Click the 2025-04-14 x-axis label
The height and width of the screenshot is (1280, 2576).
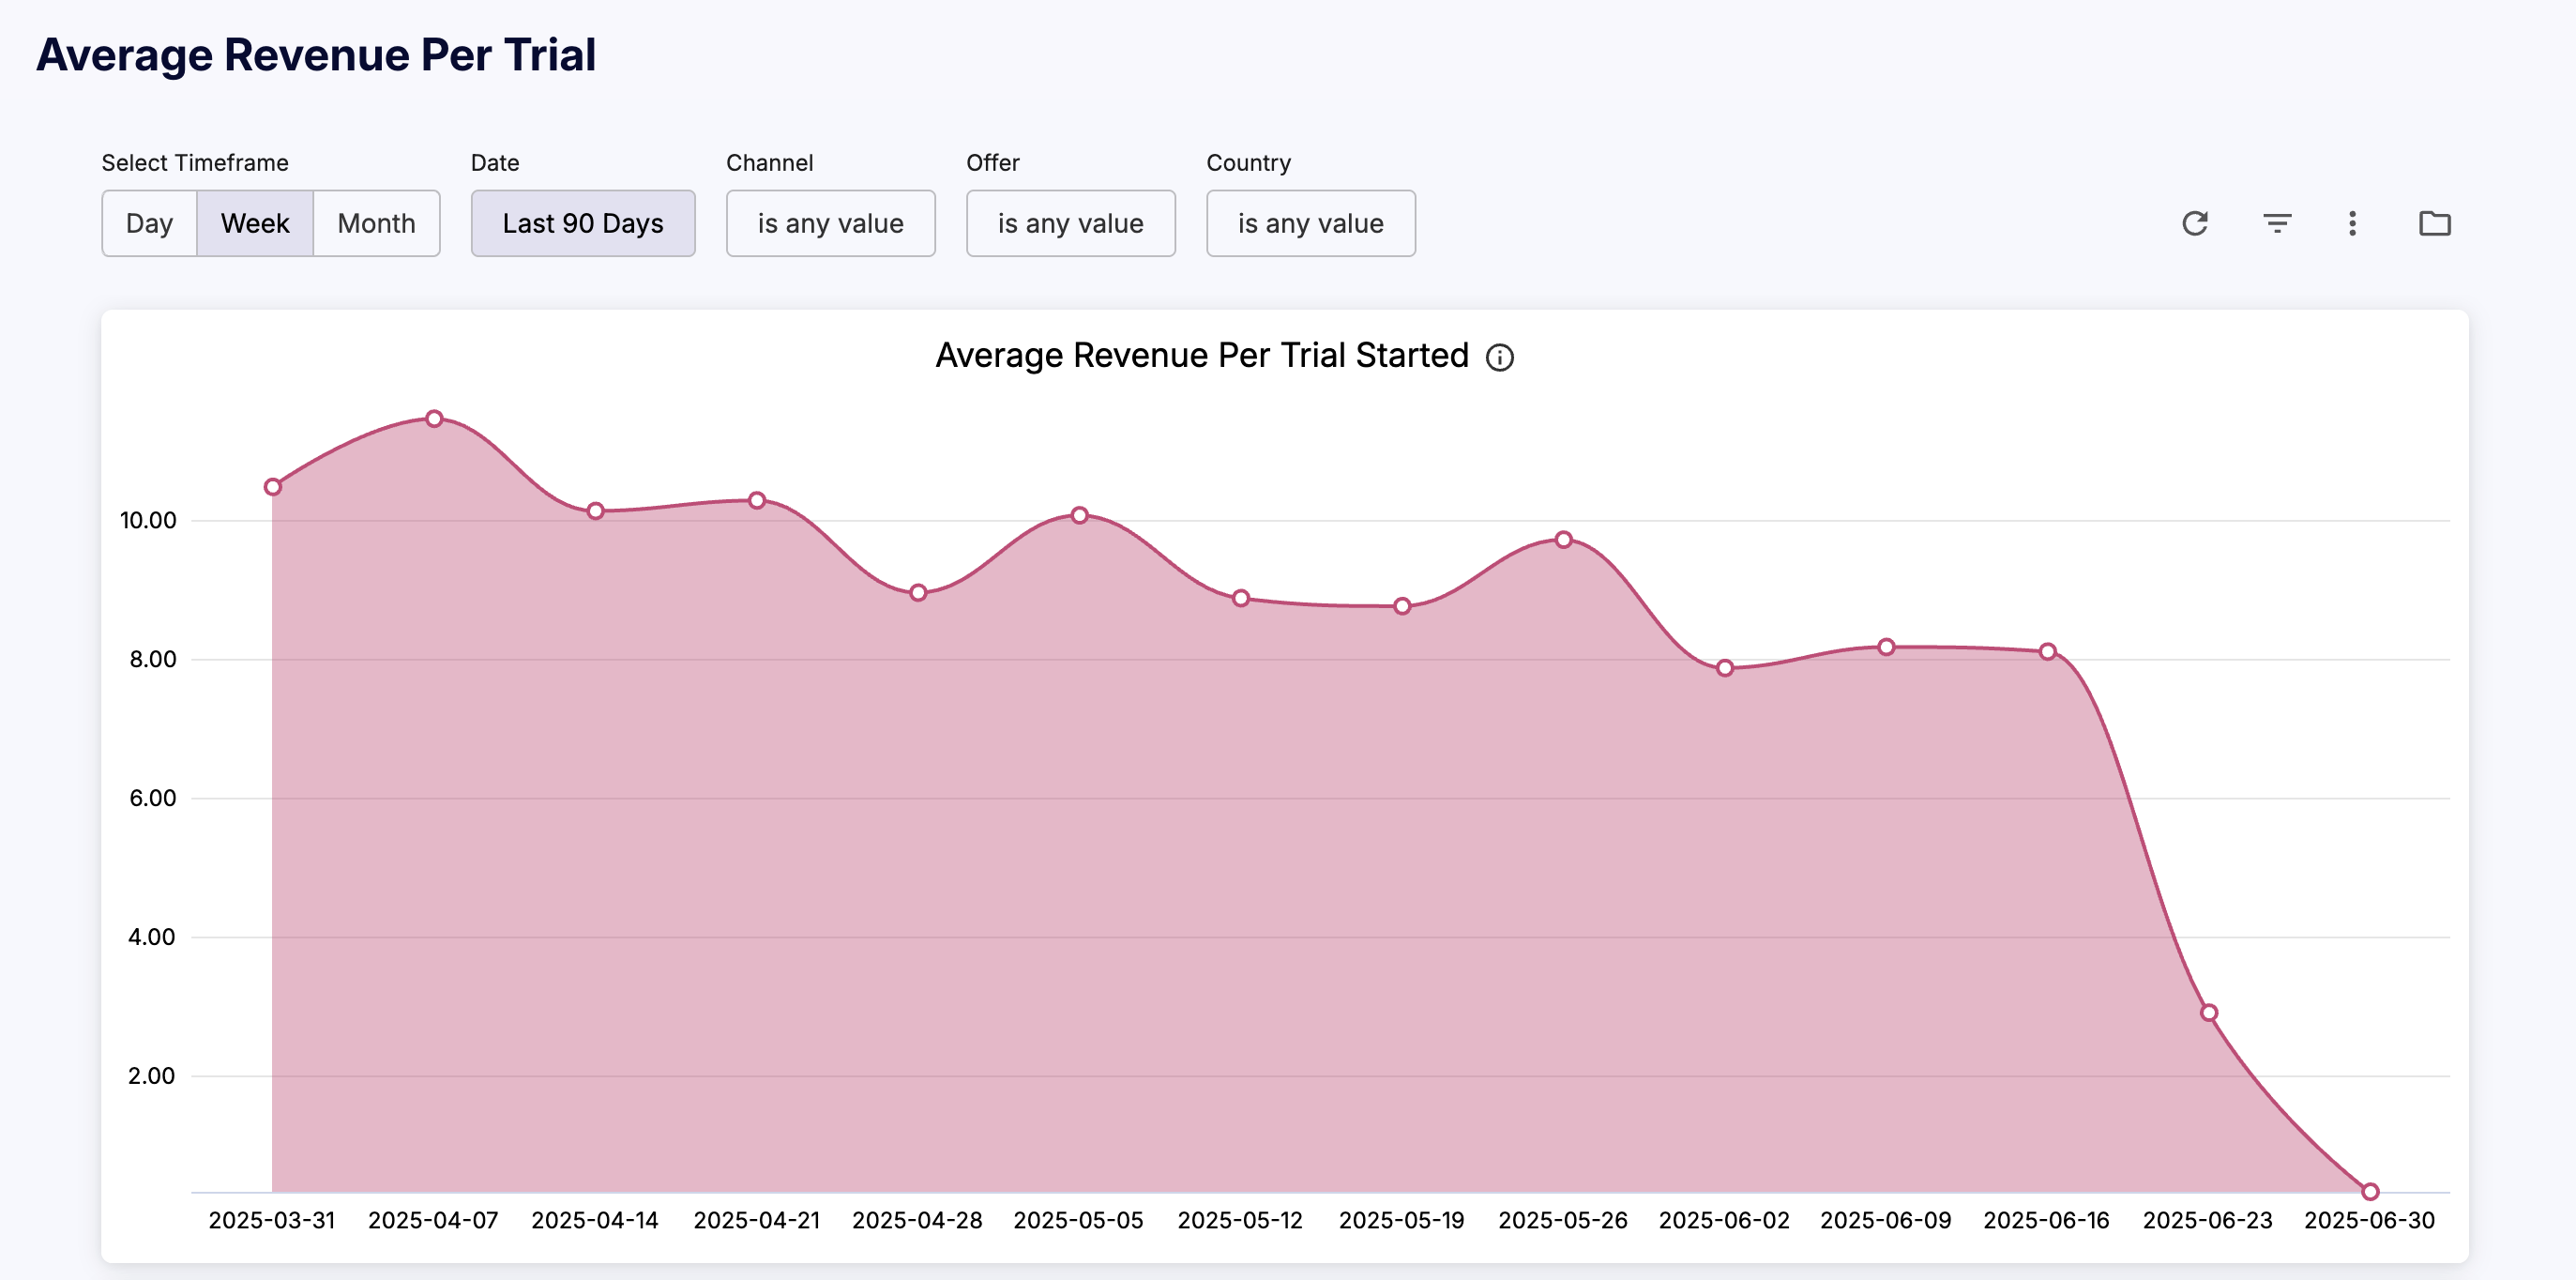(595, 1220)
